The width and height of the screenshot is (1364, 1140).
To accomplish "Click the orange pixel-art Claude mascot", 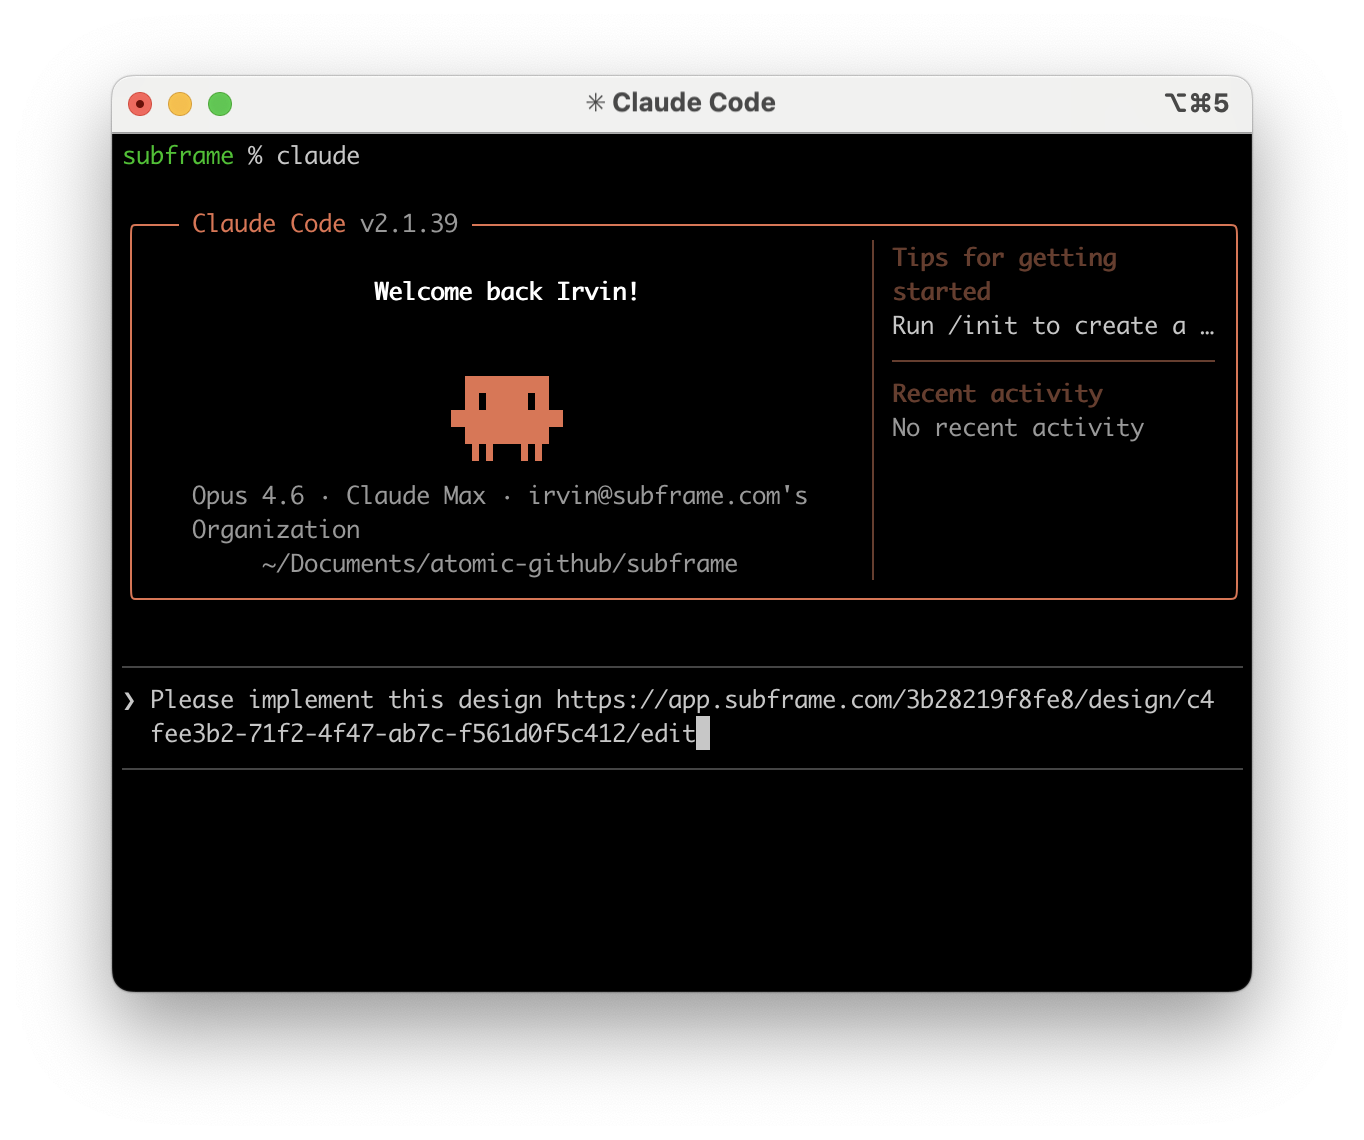I will point(507,418).
